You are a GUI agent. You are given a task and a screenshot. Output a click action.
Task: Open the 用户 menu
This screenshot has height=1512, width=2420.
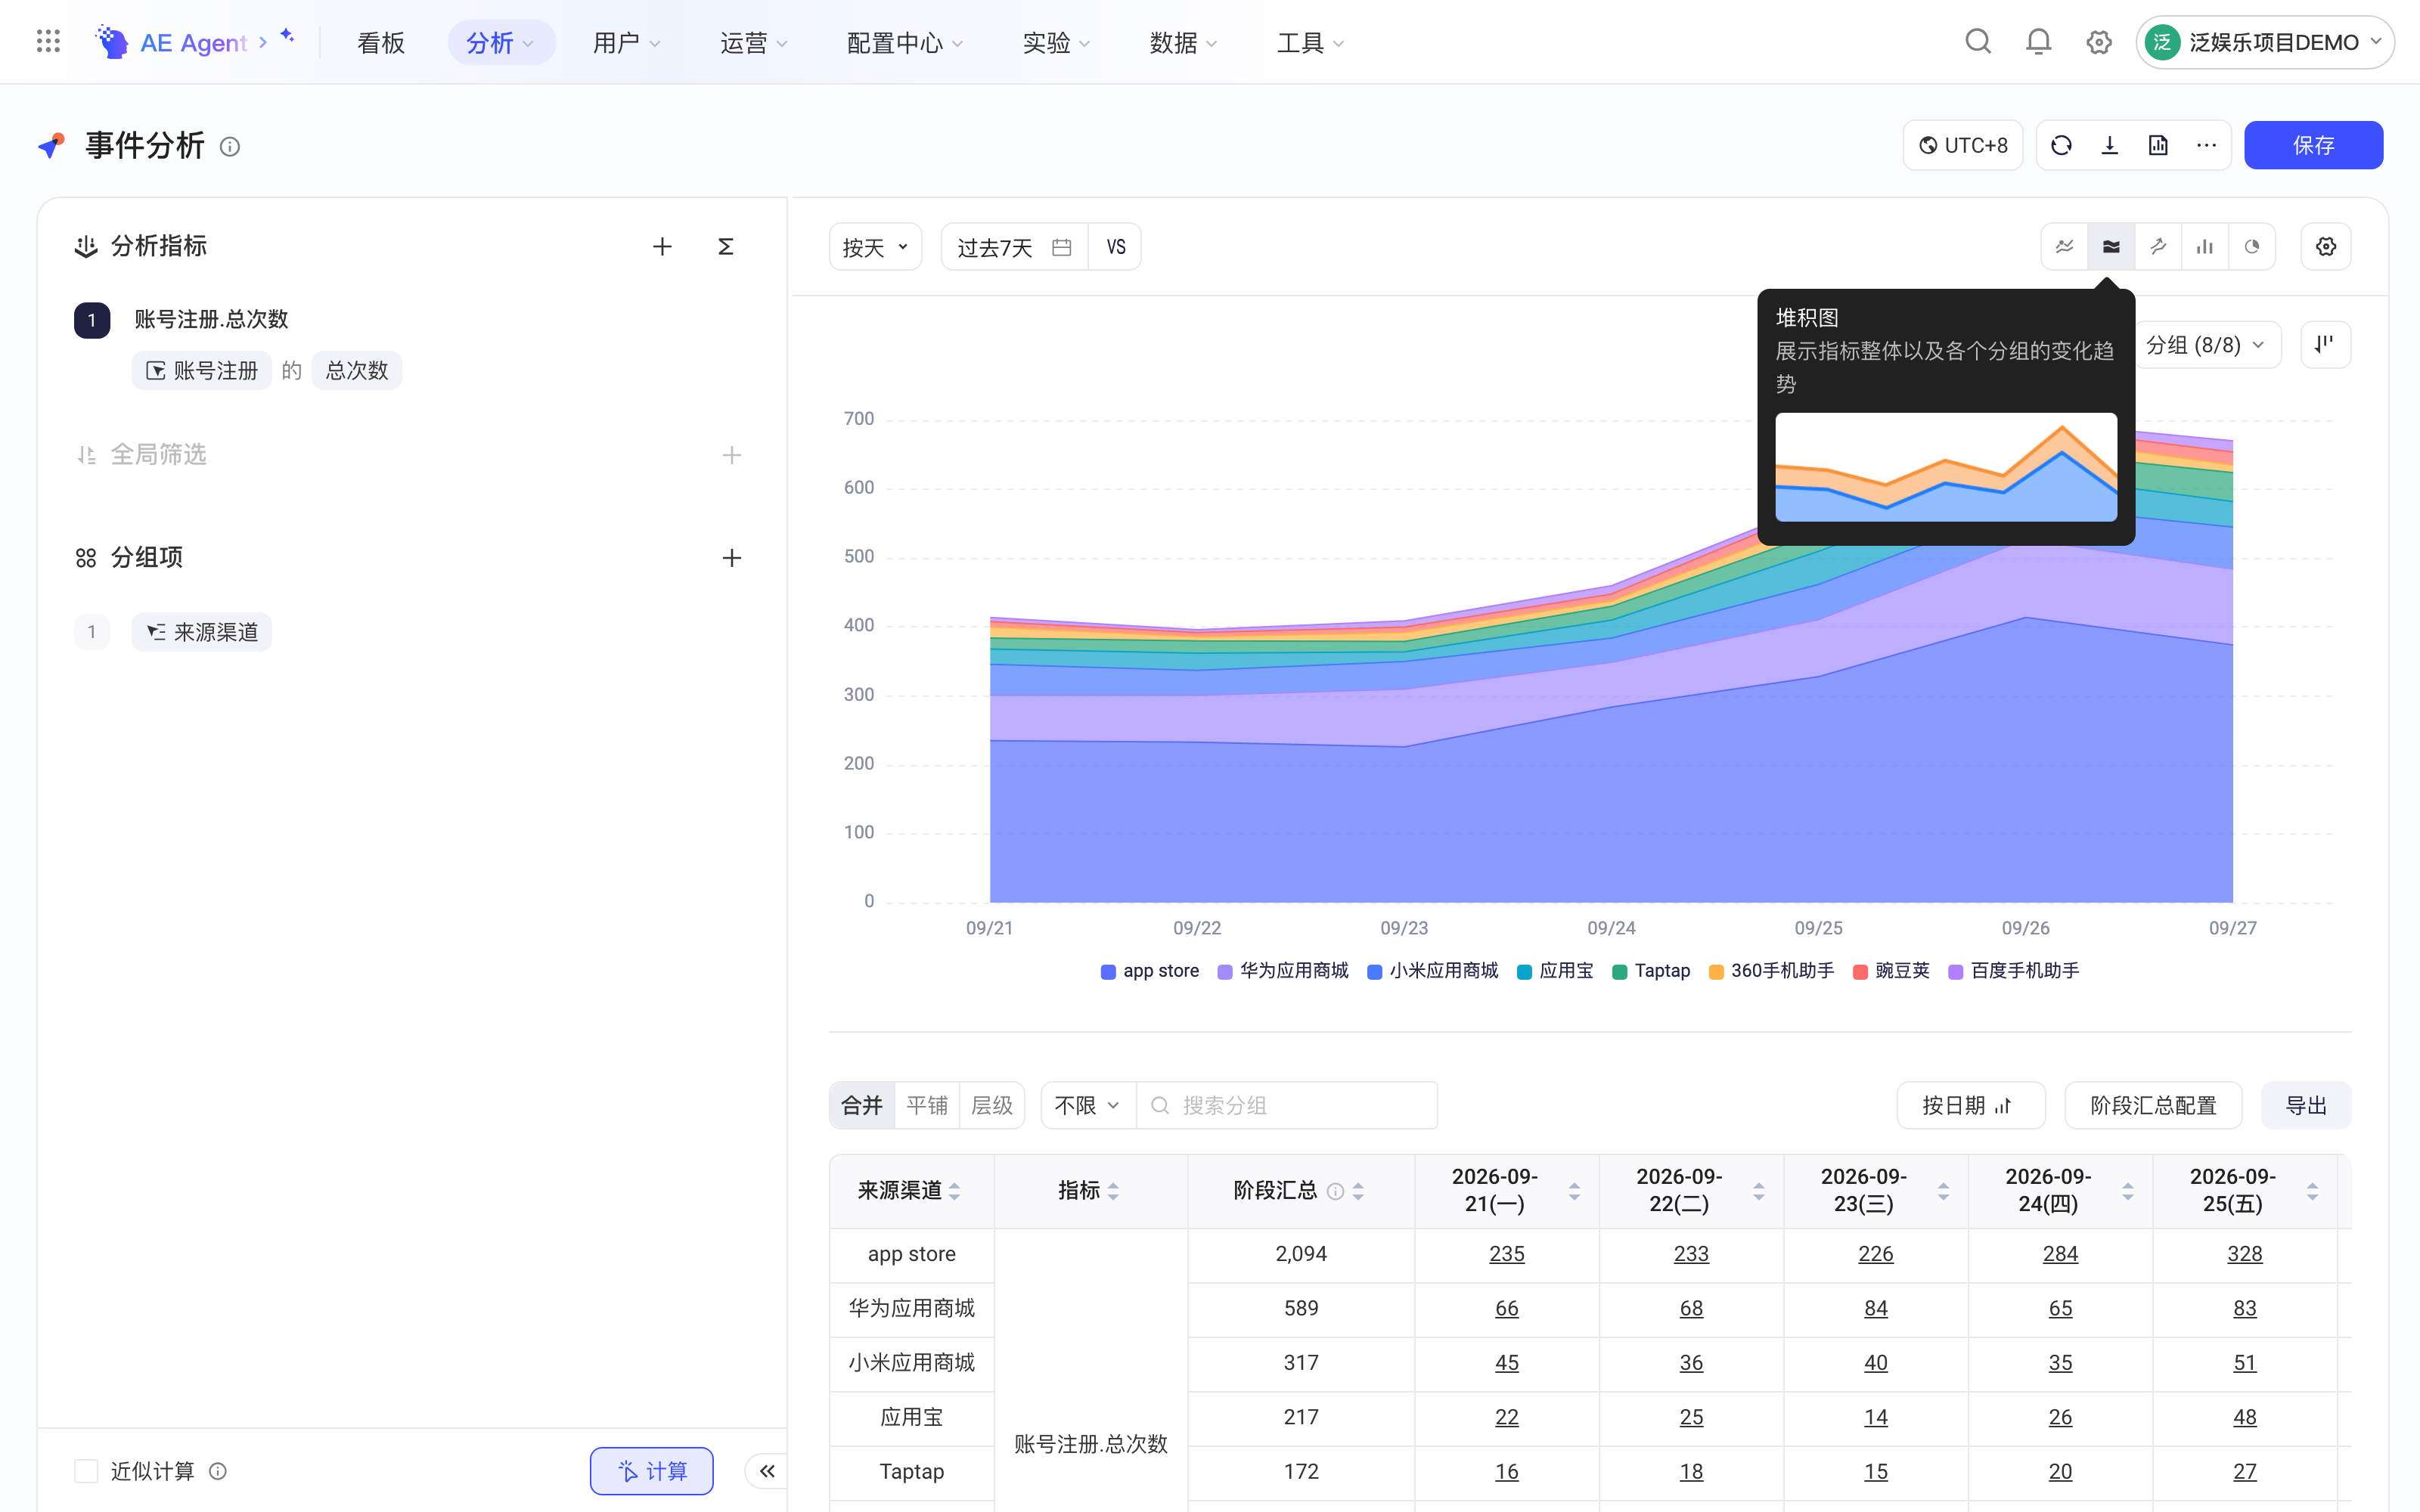(x=627, y=42)
